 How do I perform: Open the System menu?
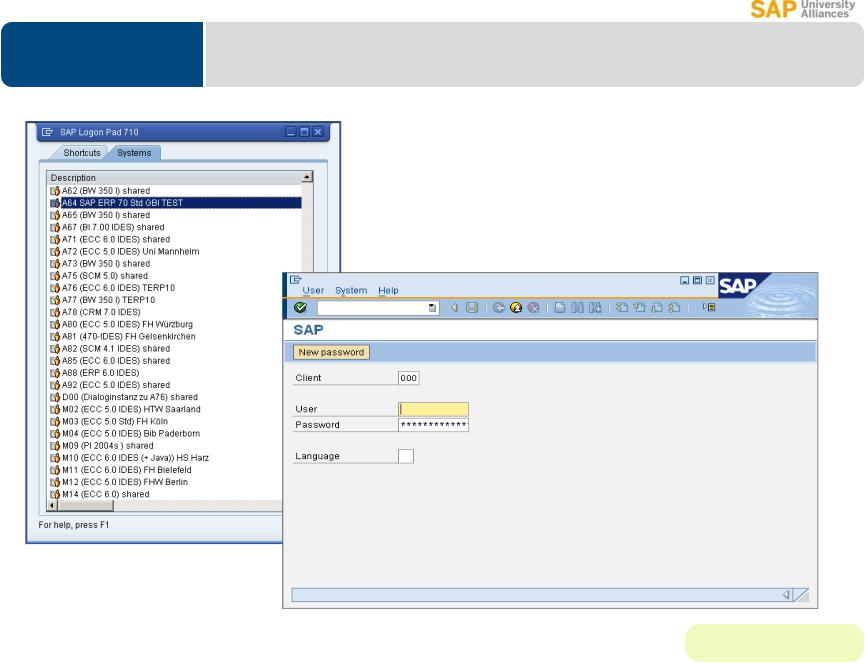(x=351, y=290)
